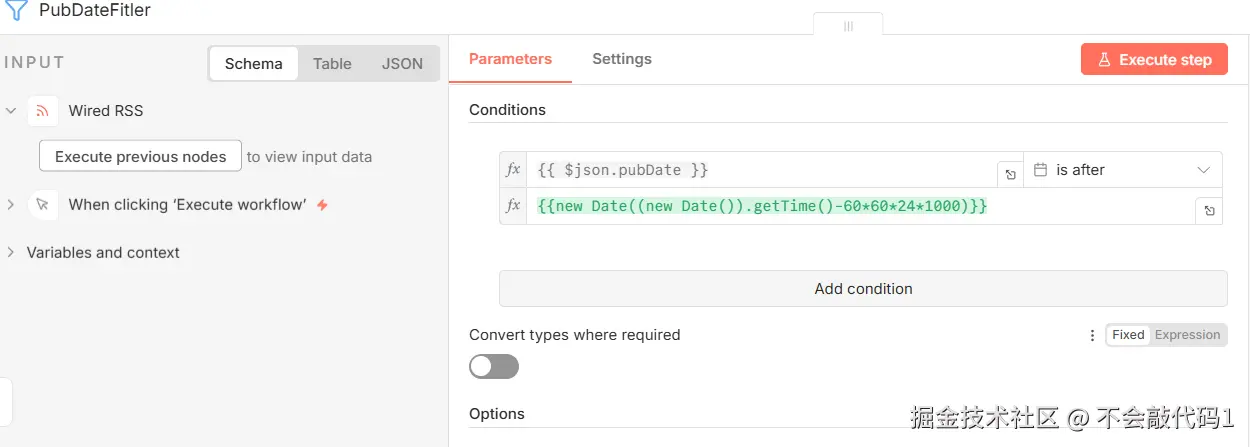Image resolution: width=1250 pixels, height=447 pixels.
Task: Click the new Date expression input field
Action: (x=861, y=206)
